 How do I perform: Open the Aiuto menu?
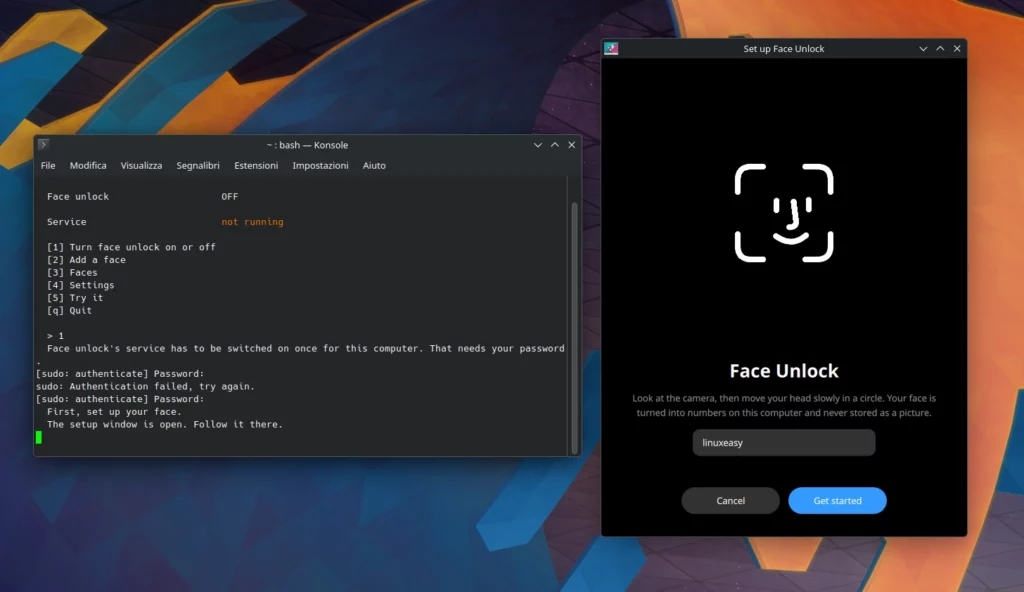[374, 165]
